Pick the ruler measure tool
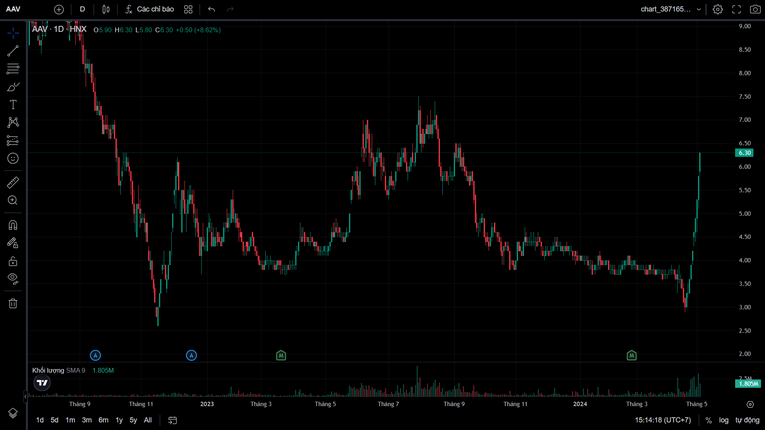The image size is (765, 430). pos(13,183)
